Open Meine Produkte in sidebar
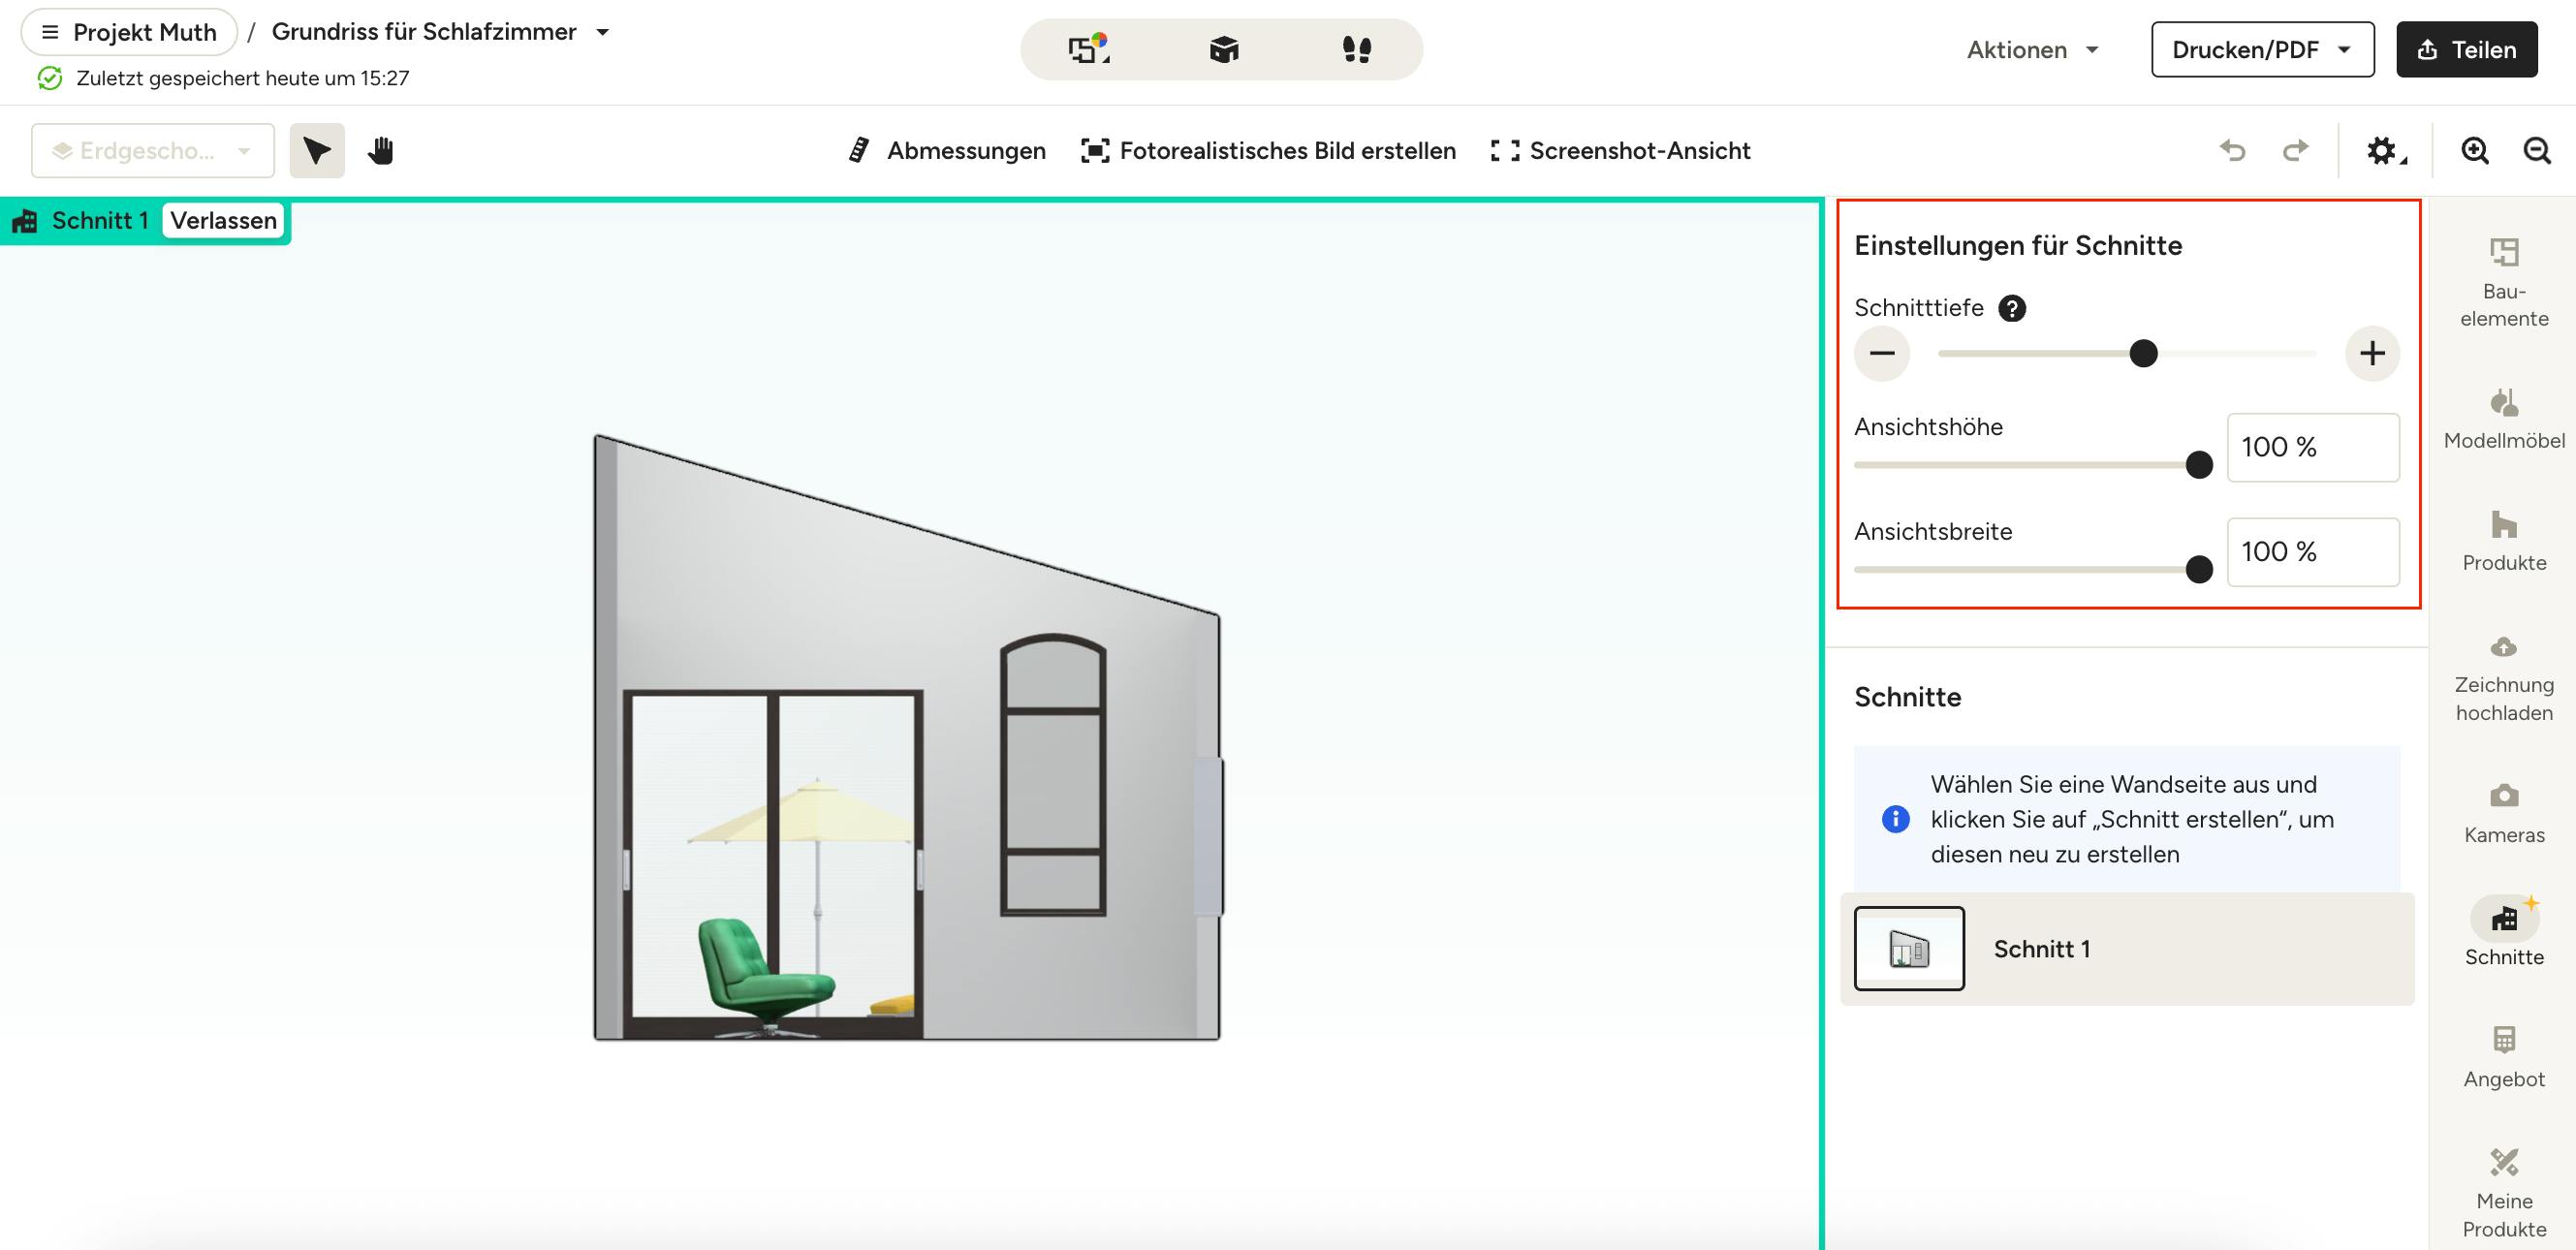The image size is (2576, 1250). [2504, 1193]
